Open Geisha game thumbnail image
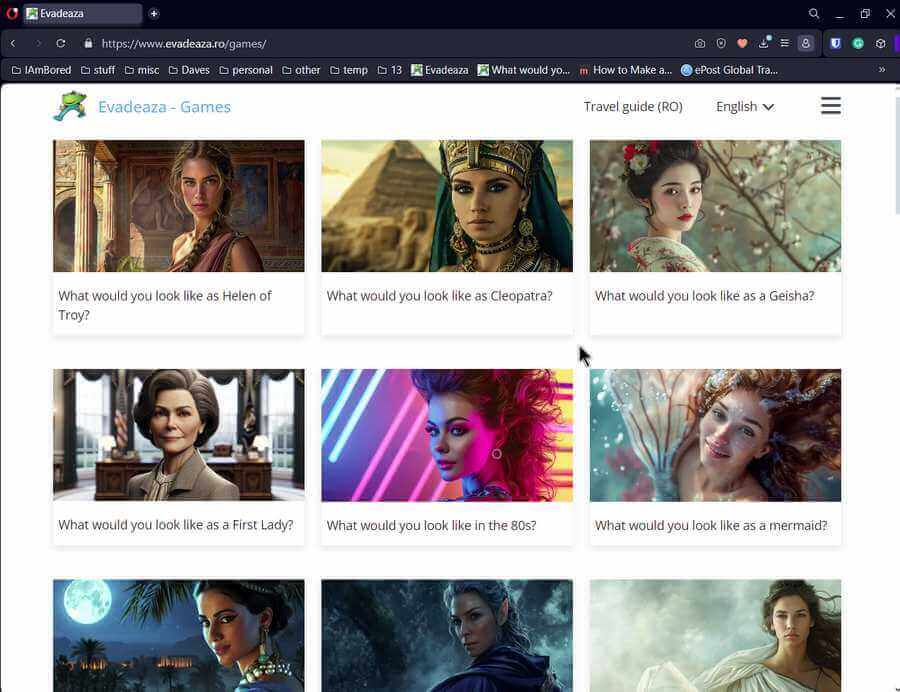The height and width of the screenshot is (692, 900). click(715, 206)
